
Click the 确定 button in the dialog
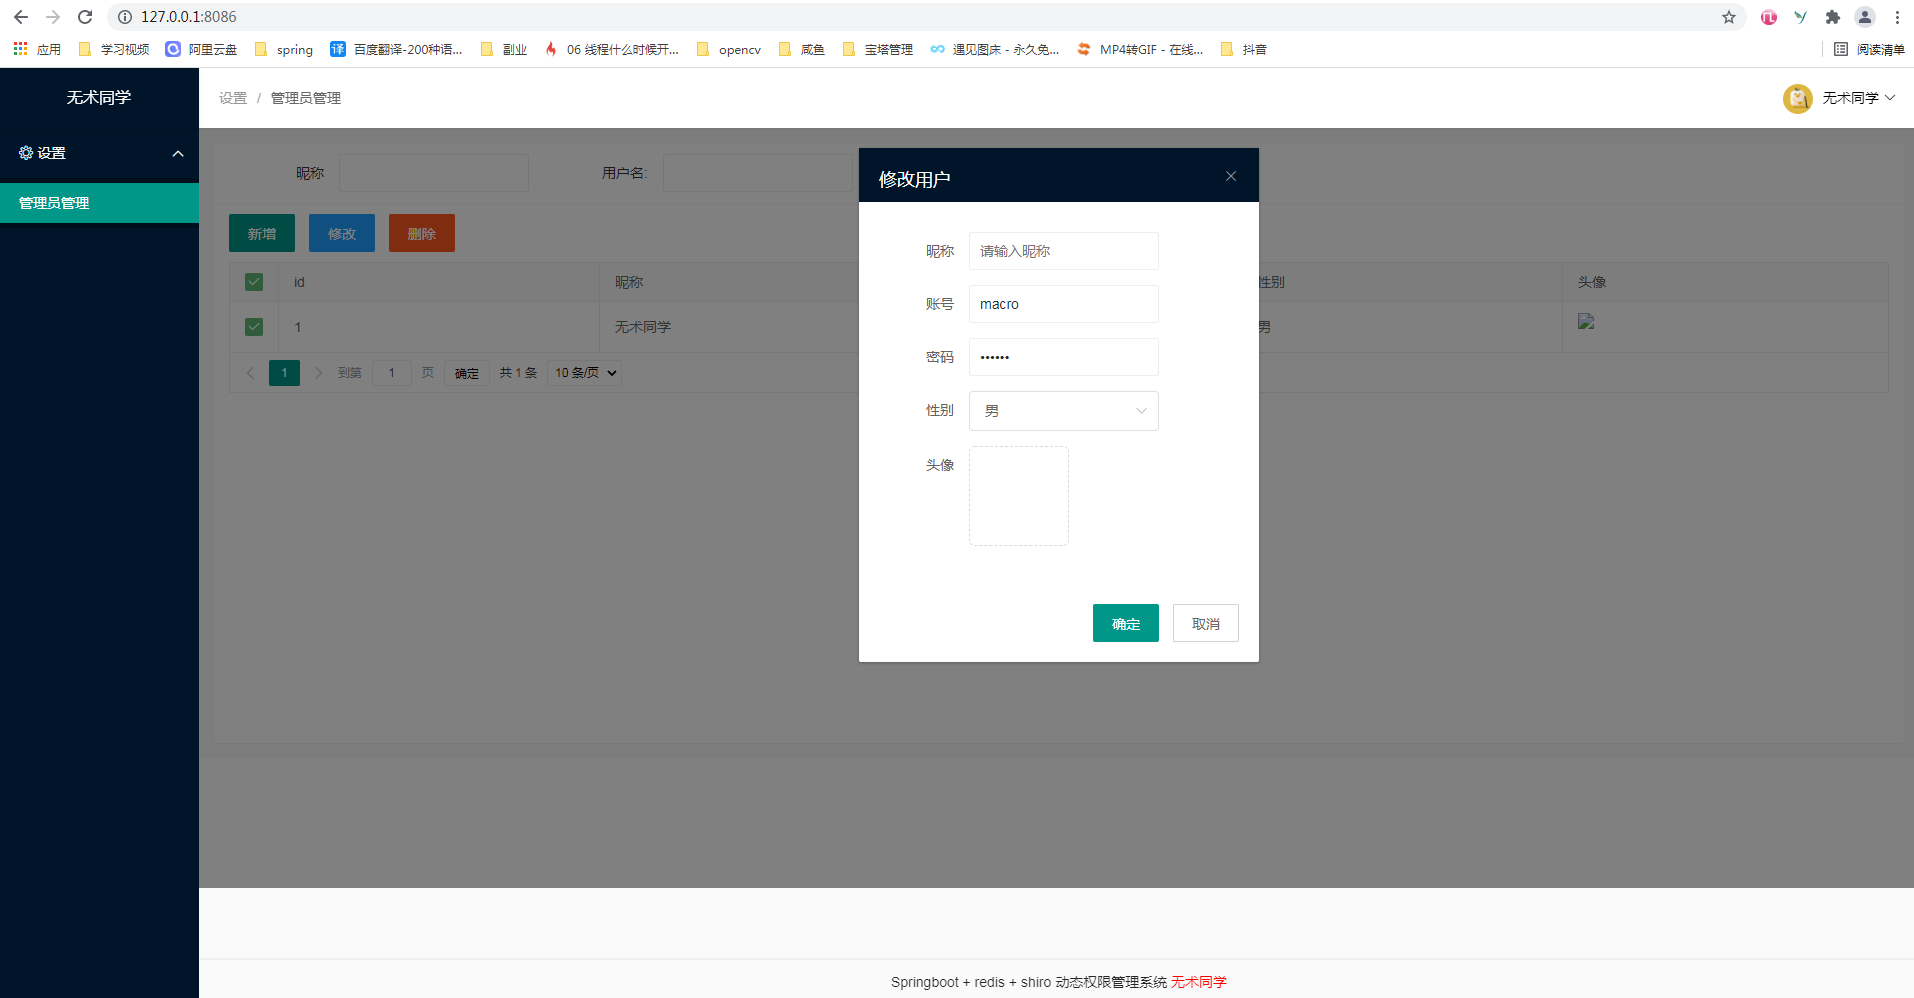(1125, 623)
